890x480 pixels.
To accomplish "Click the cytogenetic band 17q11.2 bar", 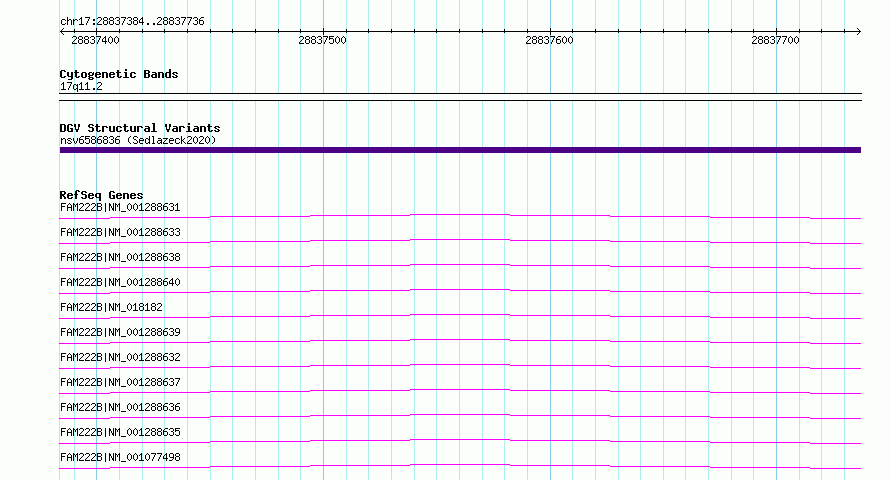I will click(x=460, y=97).
